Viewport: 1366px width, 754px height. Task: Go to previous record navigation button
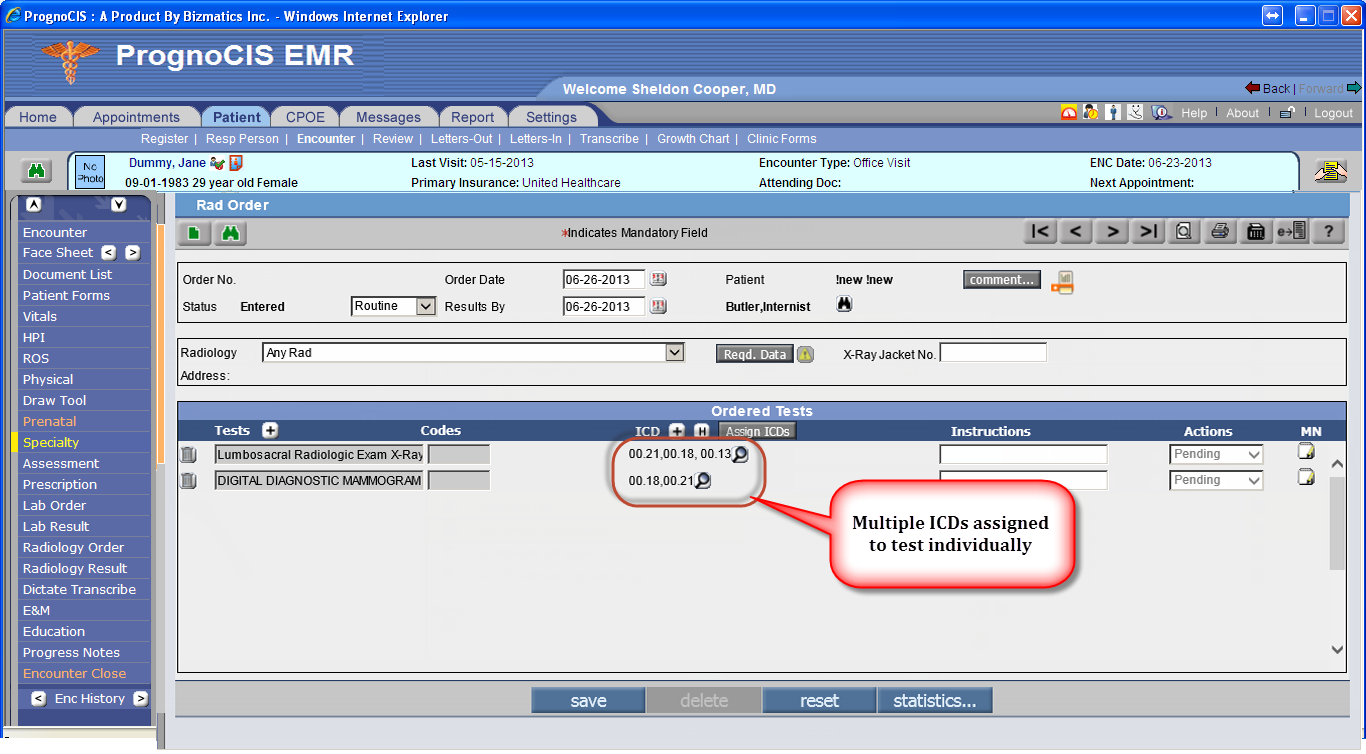1076,231
